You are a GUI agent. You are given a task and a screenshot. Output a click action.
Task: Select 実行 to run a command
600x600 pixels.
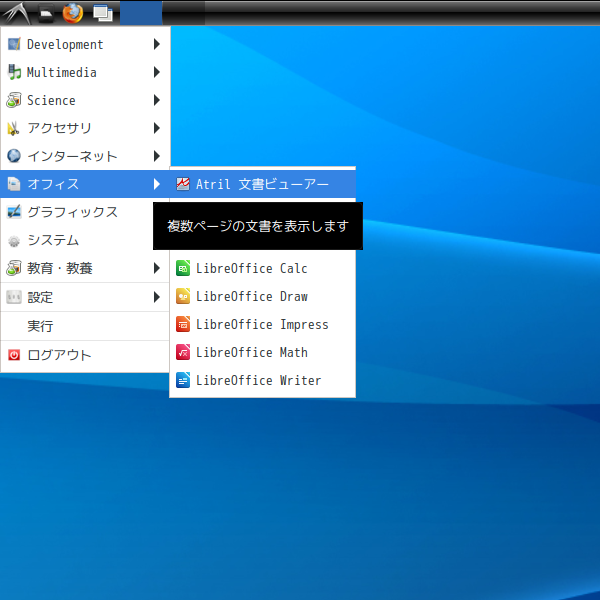click(85, 326)
